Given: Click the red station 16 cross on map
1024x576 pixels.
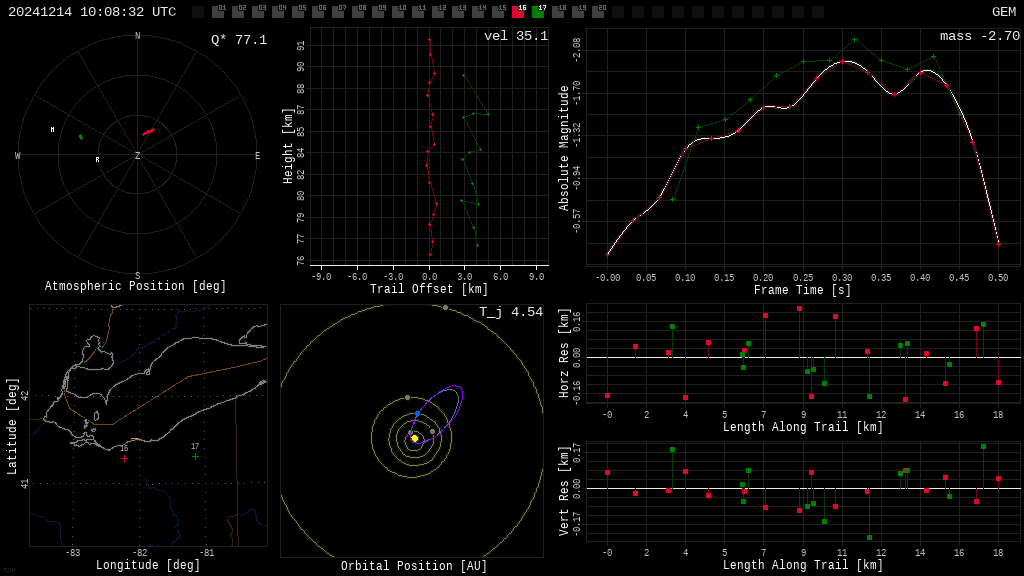Looking at the screenshot, I should [x=124, y=458].
